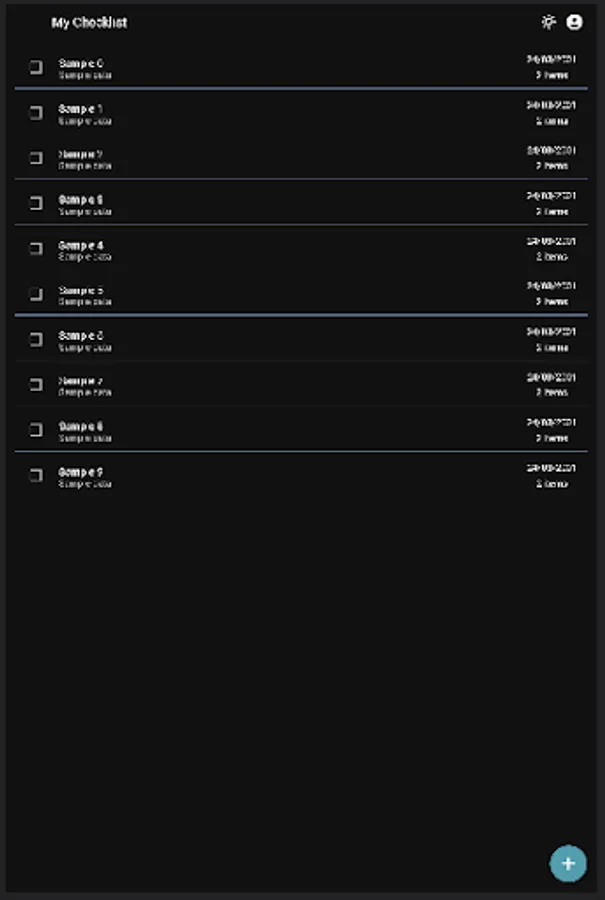The width and height of the screenshot is (605, 900).
Task: Click the date shown for Sample 1
Action: tap(551, 104)
